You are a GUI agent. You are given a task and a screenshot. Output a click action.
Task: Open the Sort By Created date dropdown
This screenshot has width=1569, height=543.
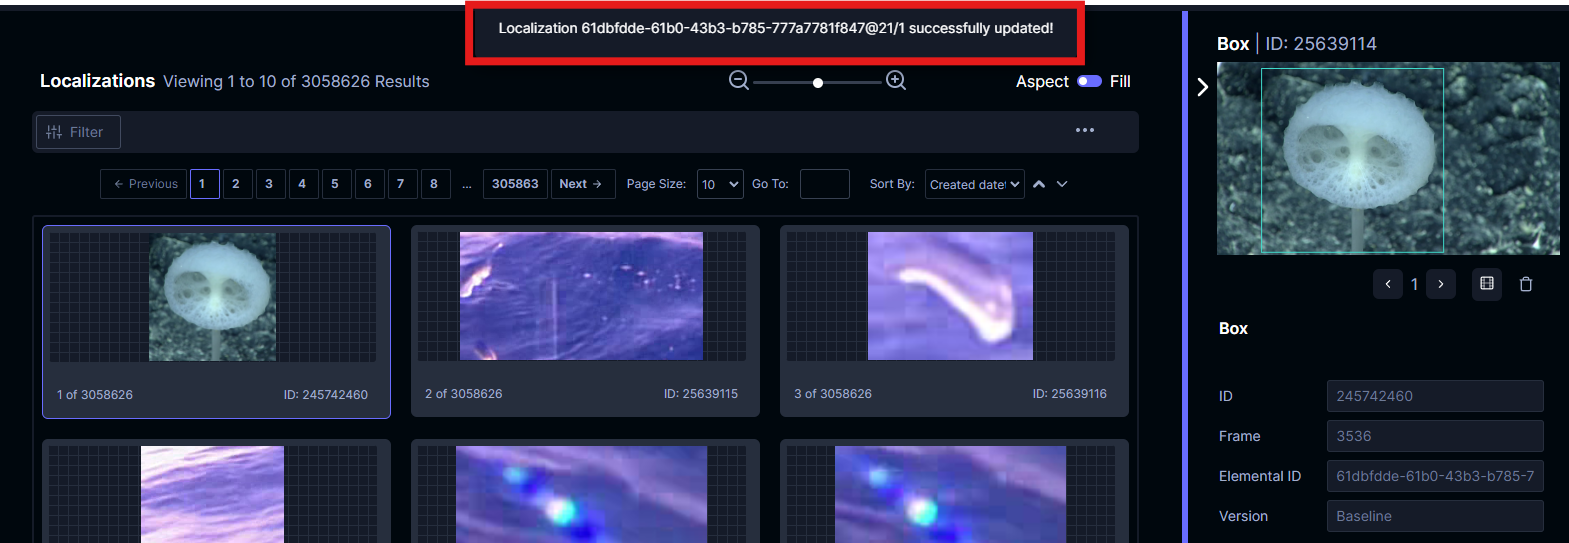coord(975,184)
